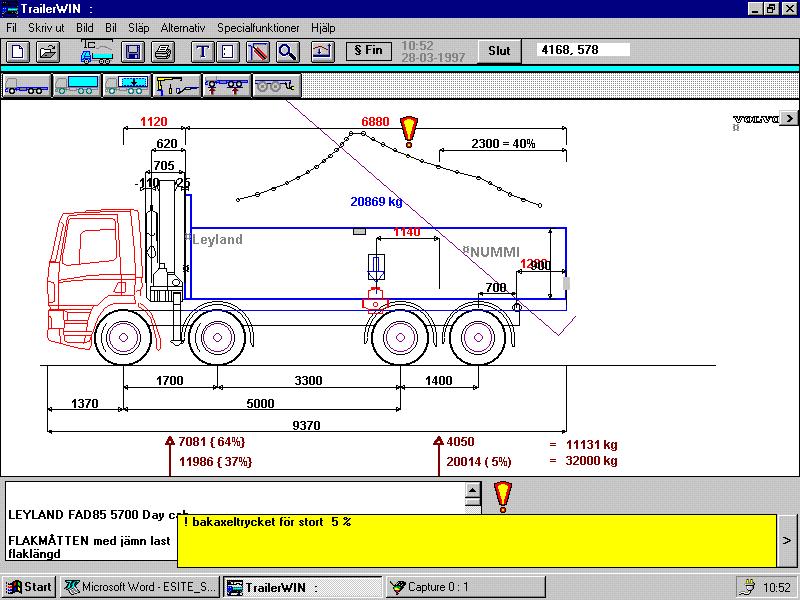Click the 1400 bogie distance value
800x600 pixels.
(438, 381)
